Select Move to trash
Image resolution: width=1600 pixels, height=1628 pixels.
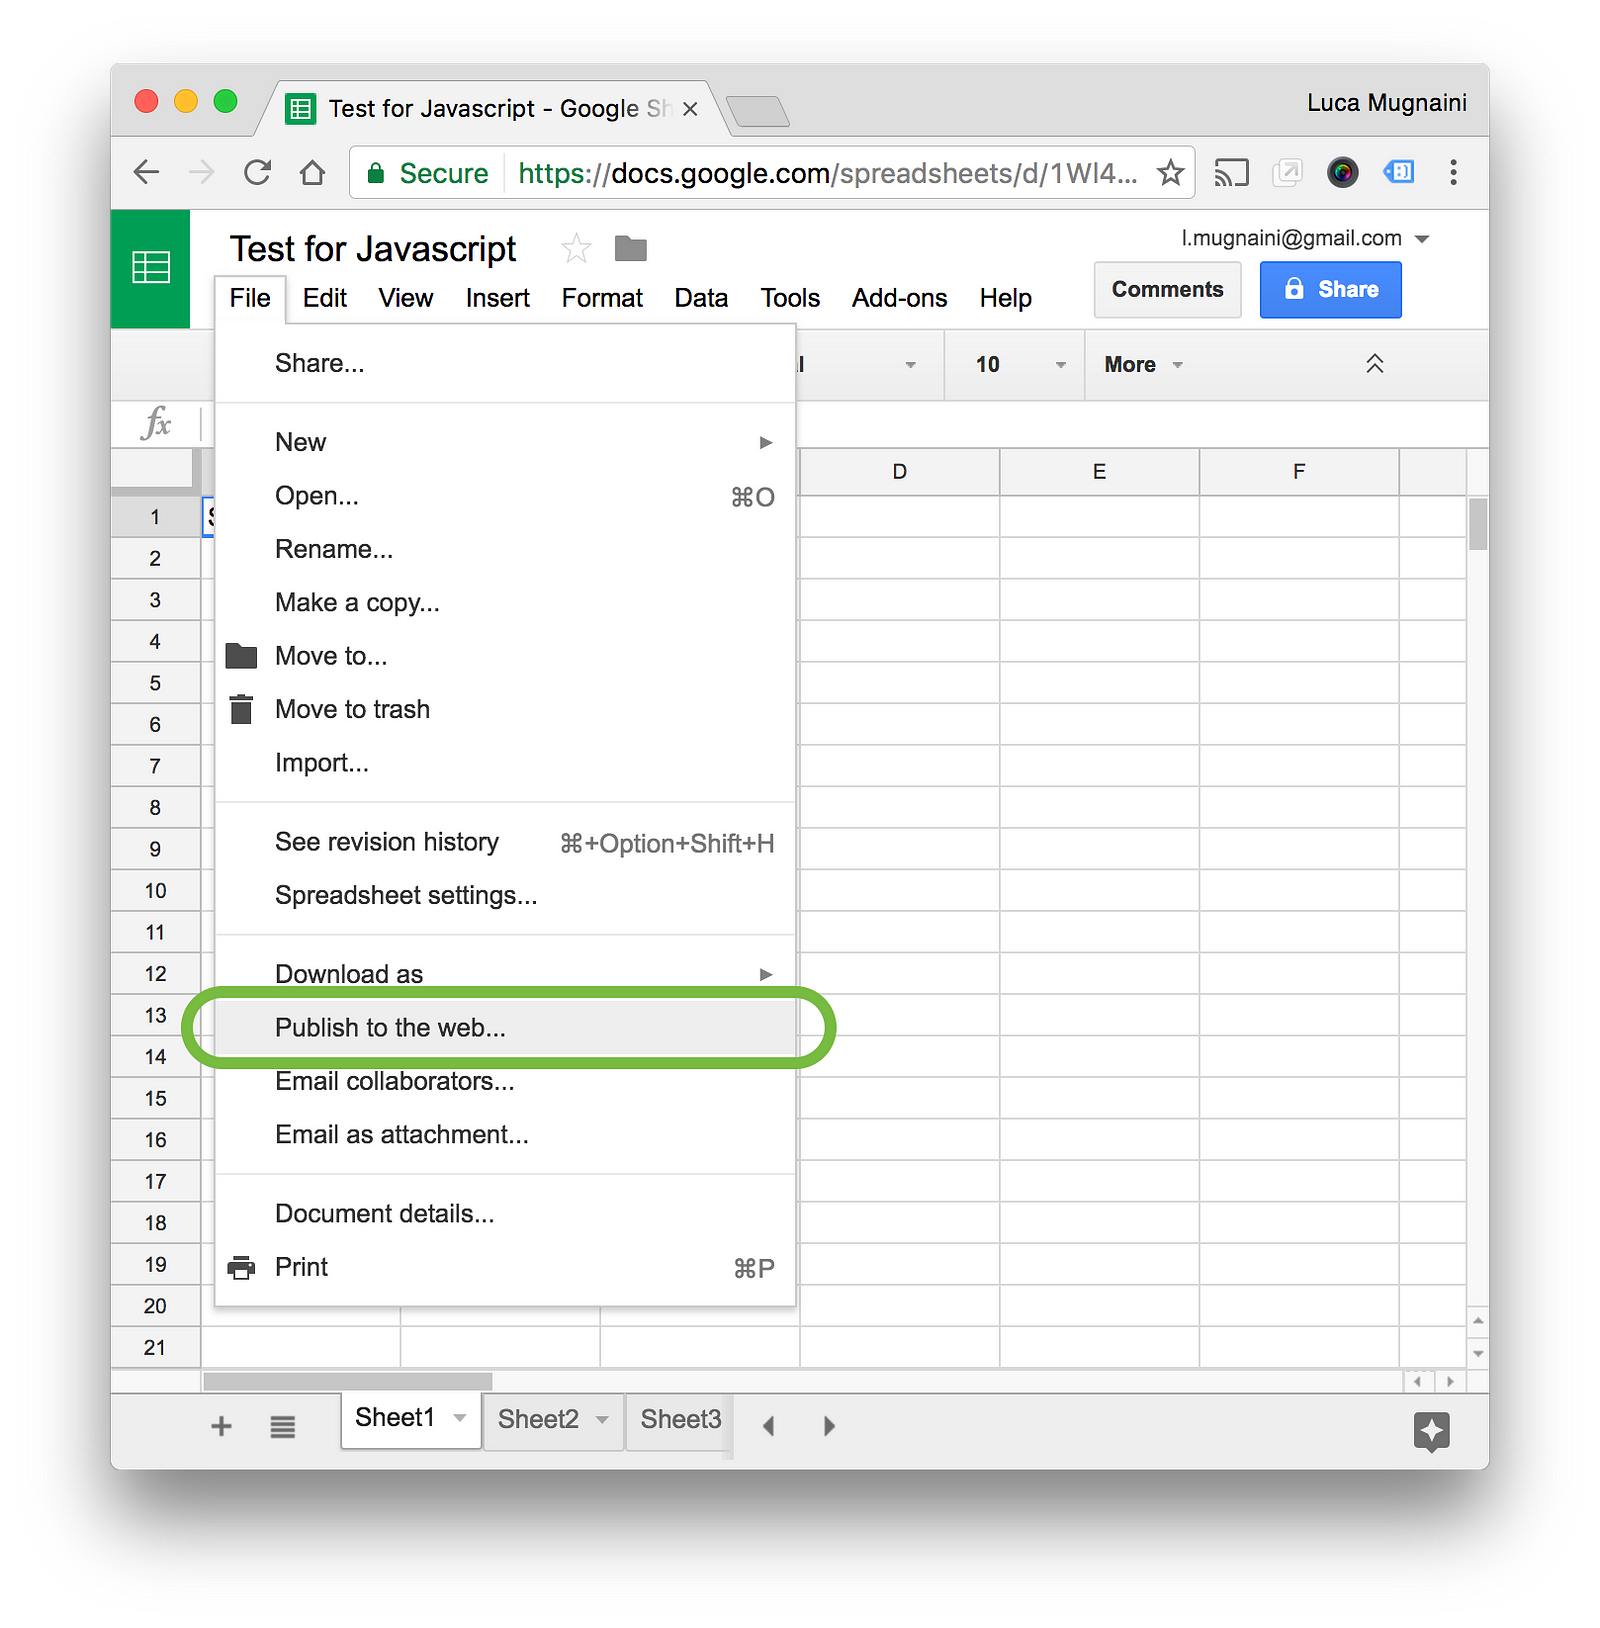pos(505,709)
